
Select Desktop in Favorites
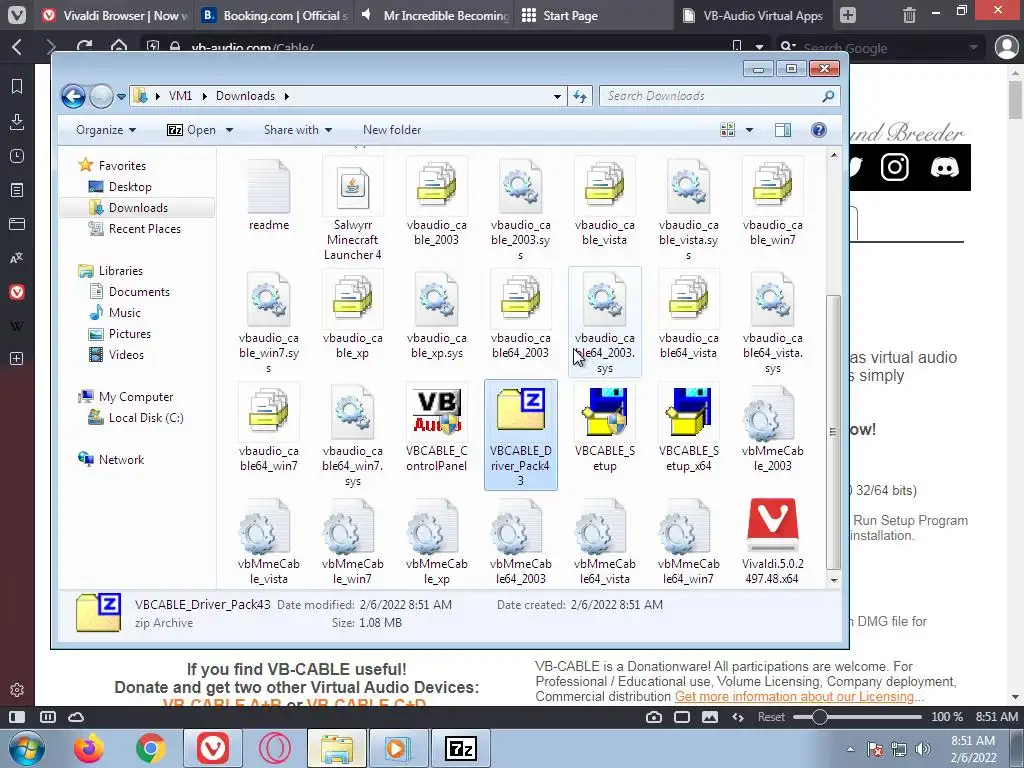pyautogui.click(x=130, y=187)
